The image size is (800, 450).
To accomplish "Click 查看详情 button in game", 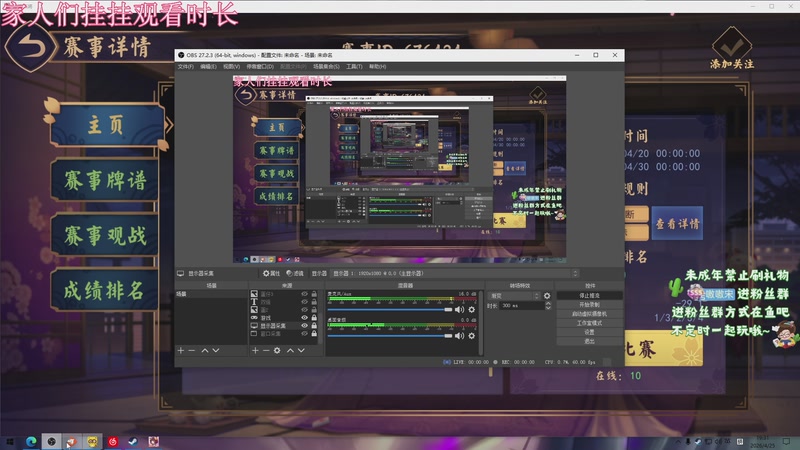I will [678, 223].
